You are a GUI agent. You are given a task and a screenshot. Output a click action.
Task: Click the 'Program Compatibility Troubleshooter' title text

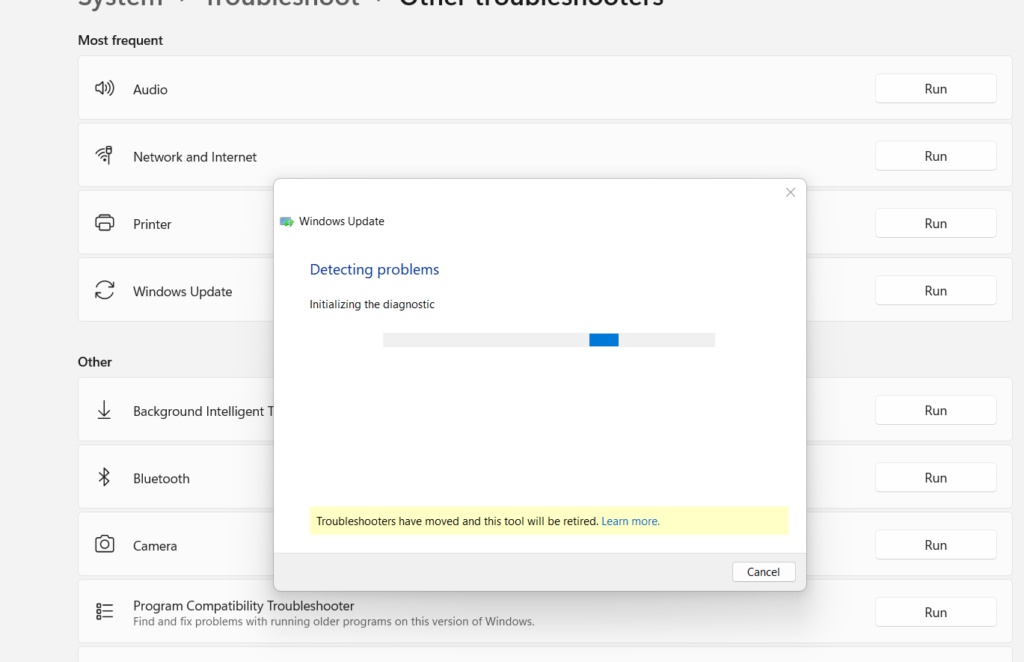point(244,606)
